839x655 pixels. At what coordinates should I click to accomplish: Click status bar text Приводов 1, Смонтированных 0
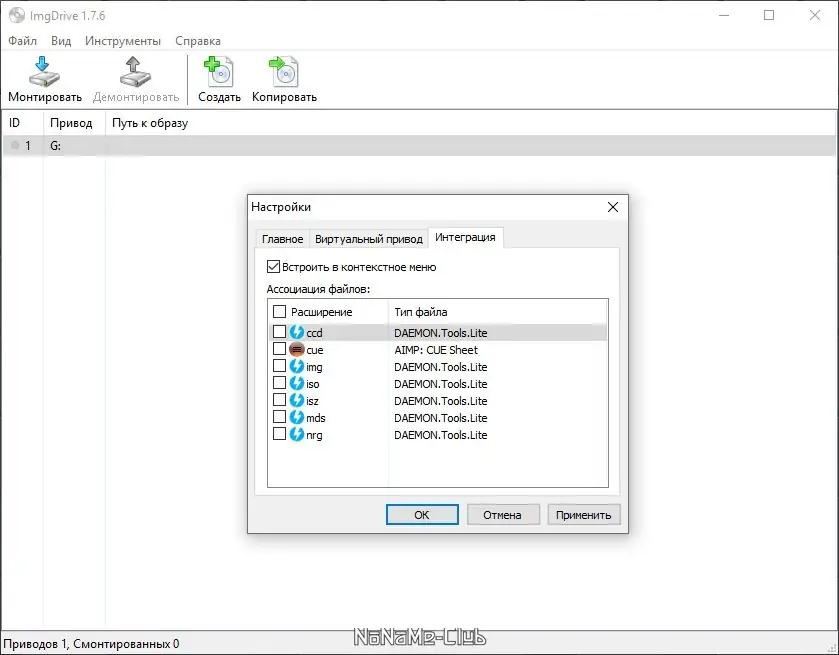pos(91,644)
